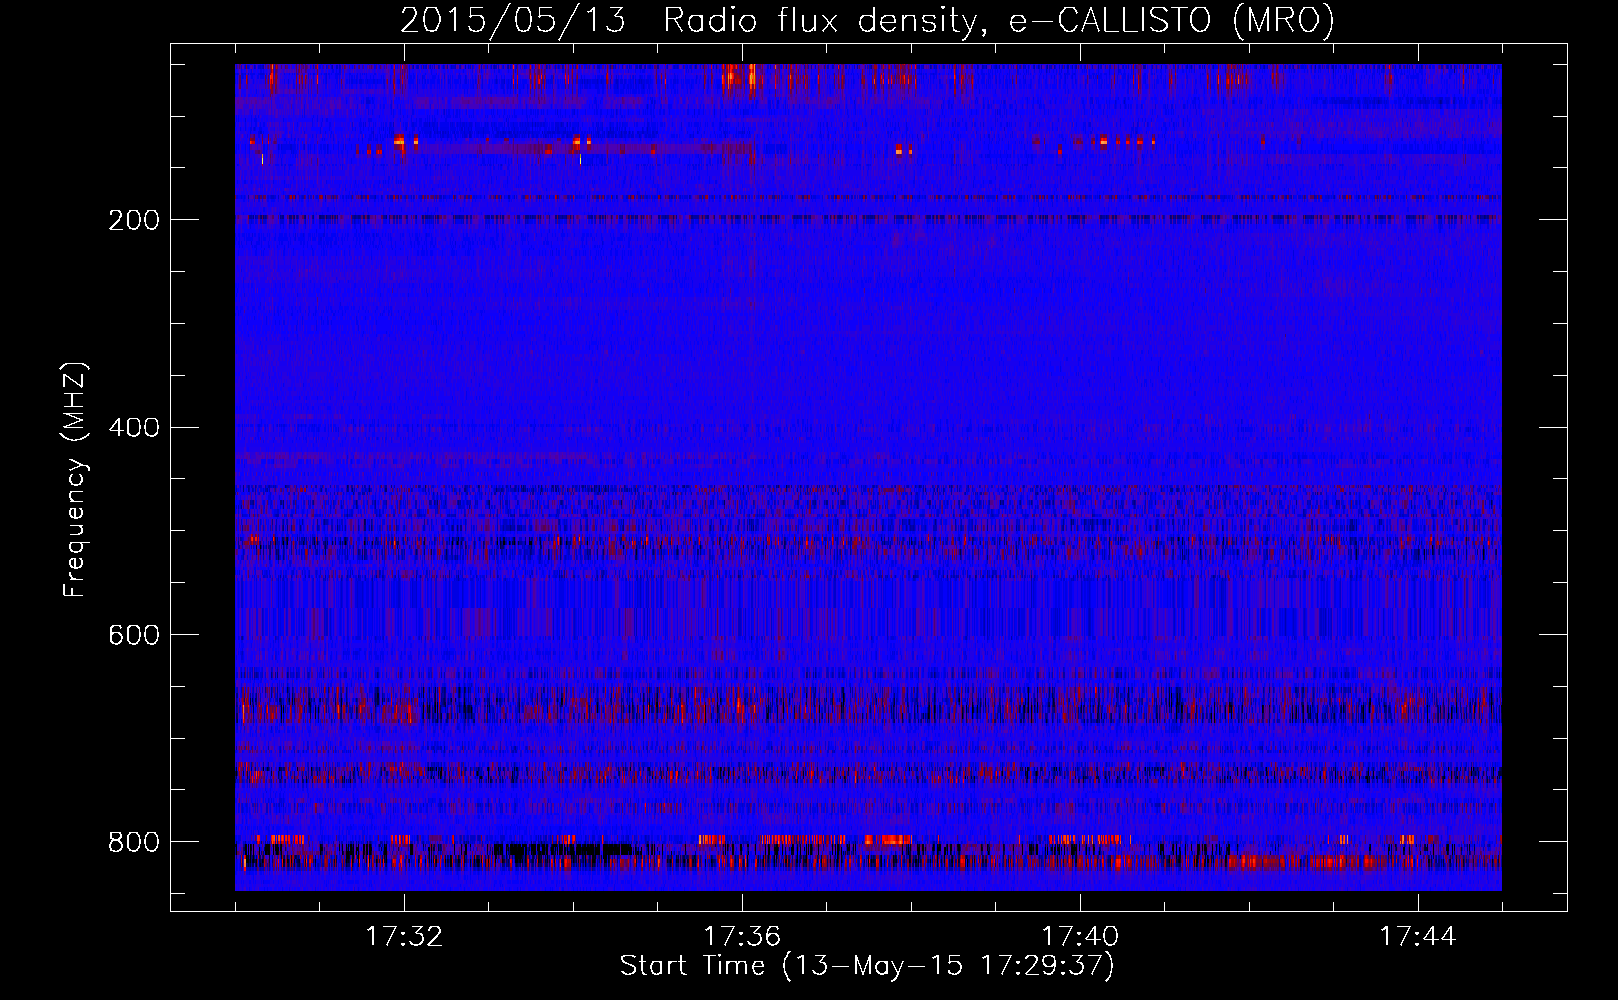
Task: Click the 17:40 time tick label
Action: [x=1080, y=937]
